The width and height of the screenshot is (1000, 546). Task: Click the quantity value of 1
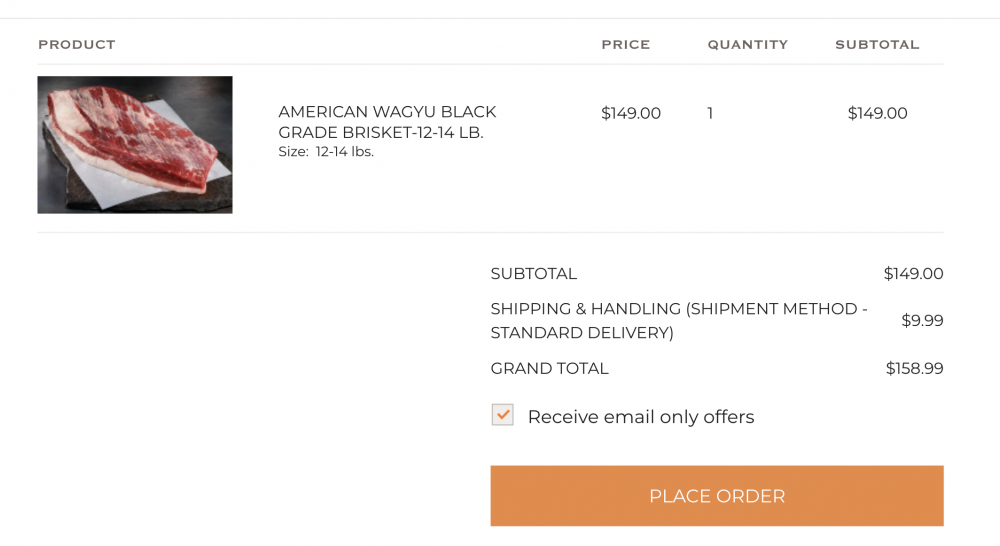[x=710, y=113]
